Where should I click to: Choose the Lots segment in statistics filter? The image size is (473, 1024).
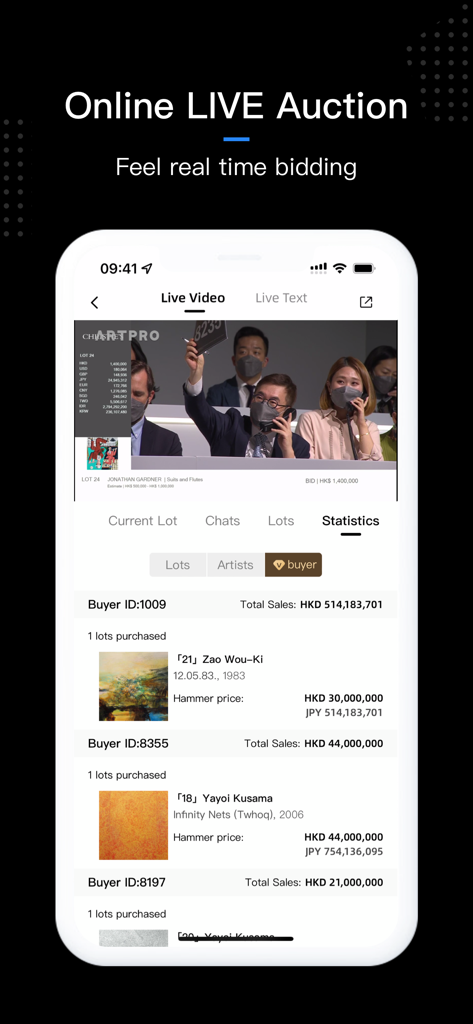click(178, 565)
